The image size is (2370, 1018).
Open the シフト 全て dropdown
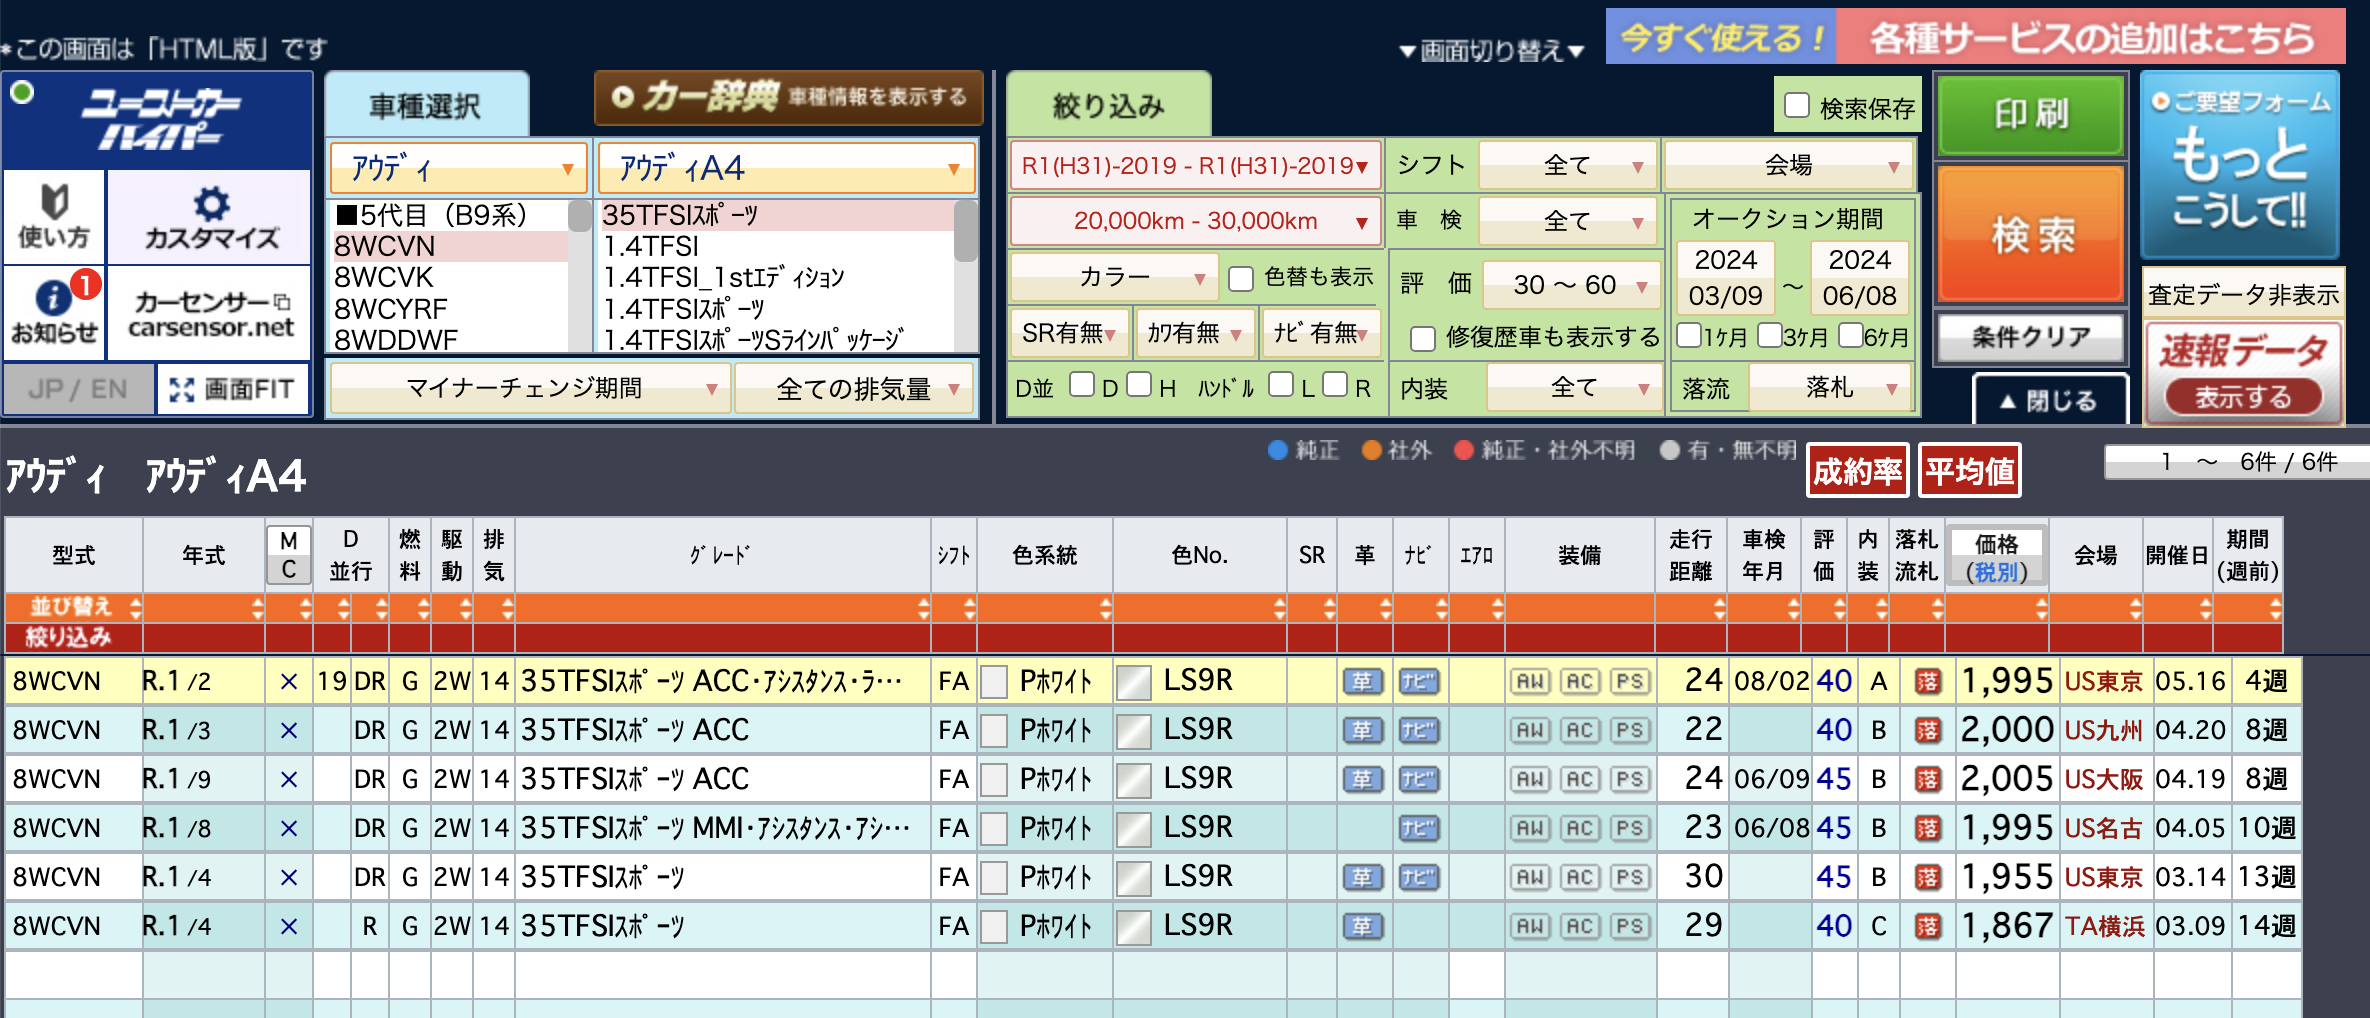(x=1567, y=166)
